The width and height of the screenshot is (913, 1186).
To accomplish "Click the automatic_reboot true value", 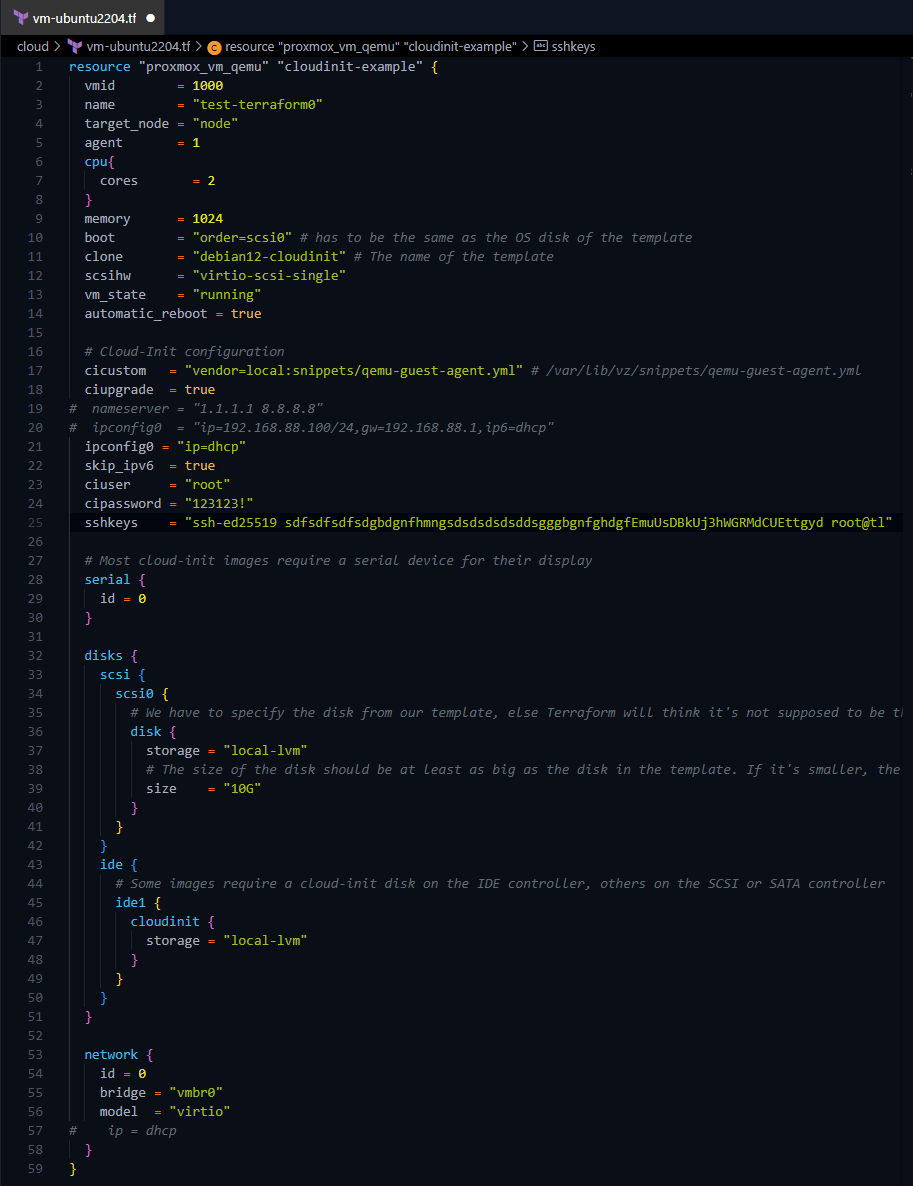I will (246, 314).
